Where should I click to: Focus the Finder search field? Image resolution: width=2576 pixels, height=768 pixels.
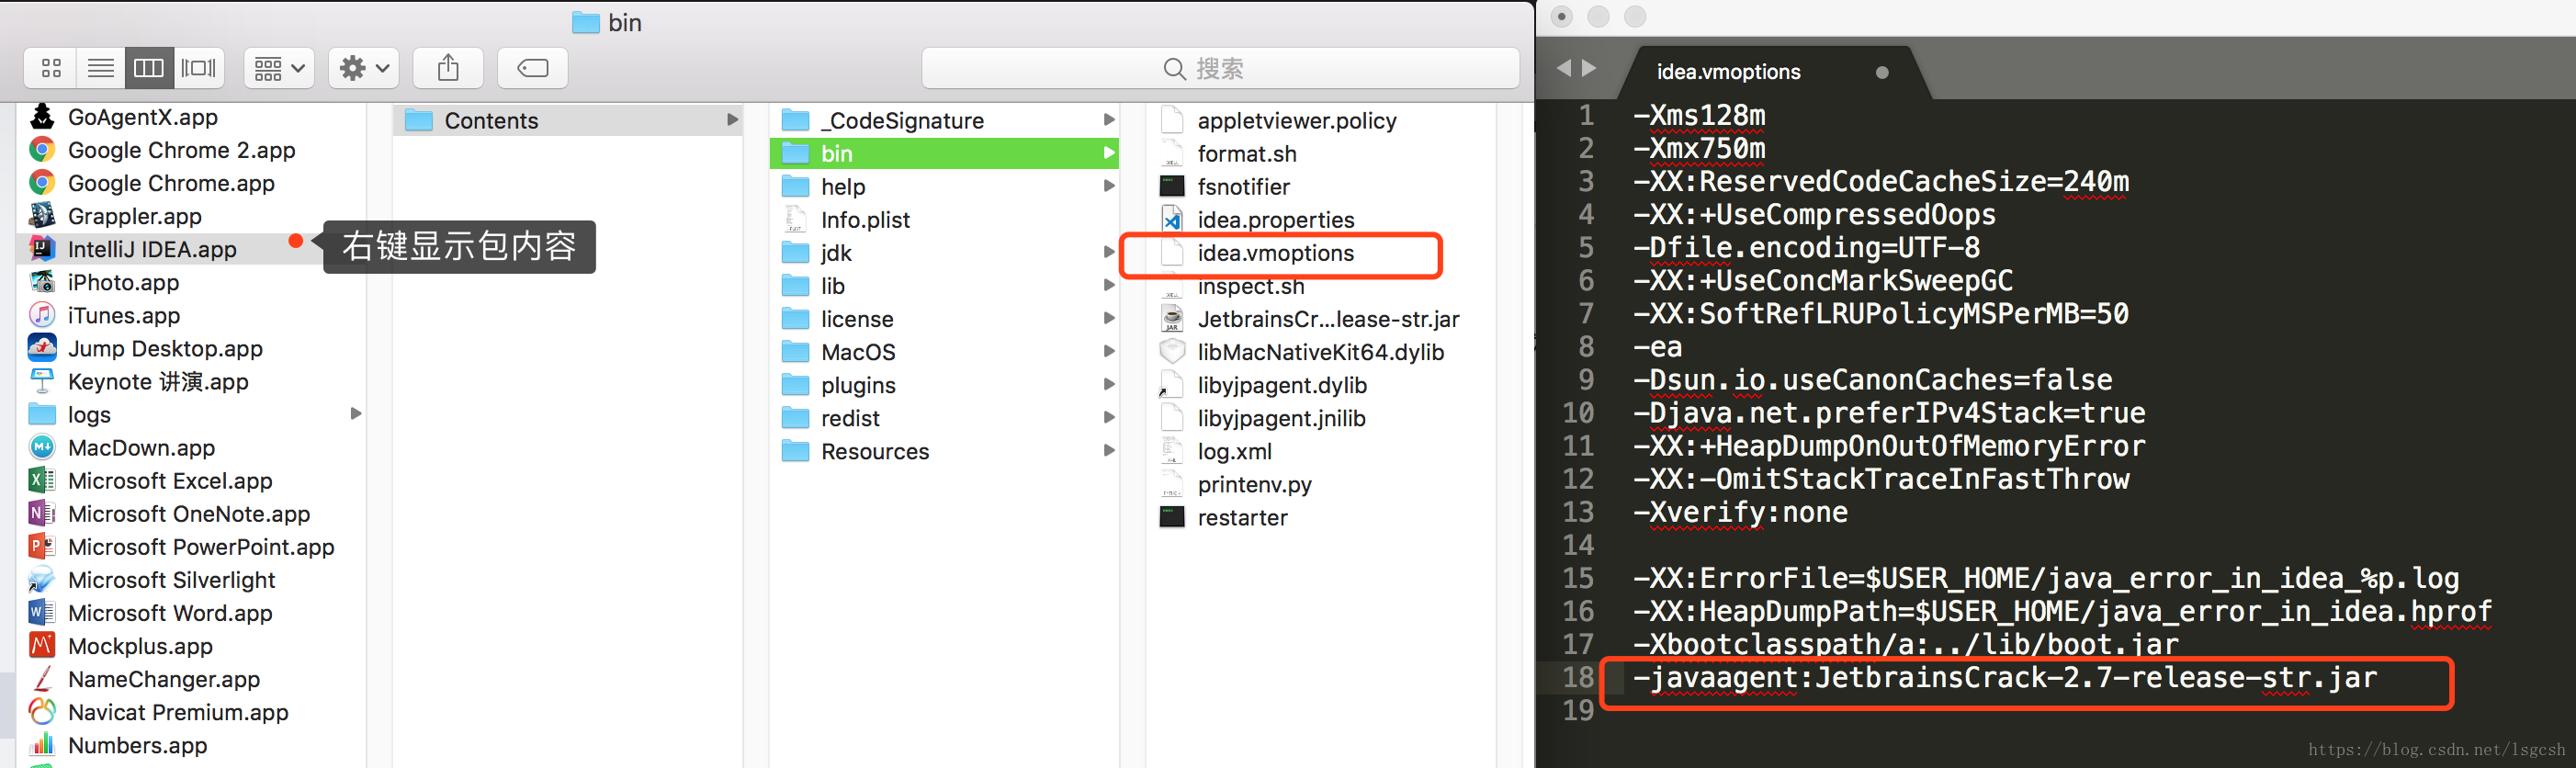click(1220, 68)
